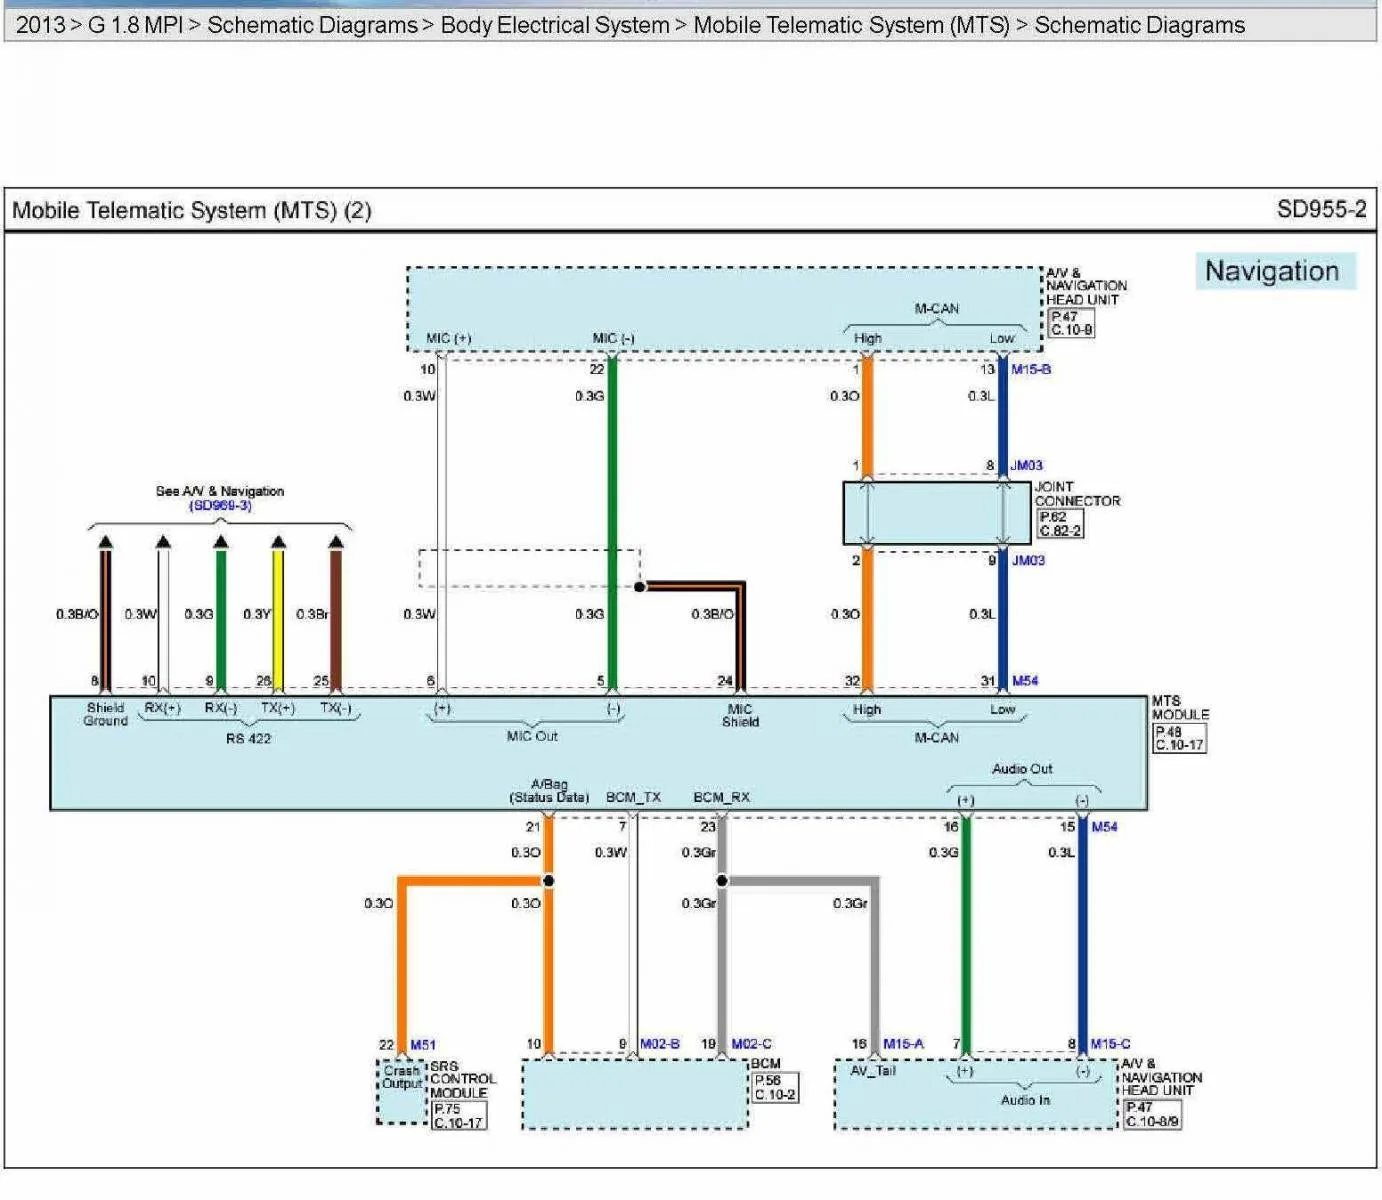Click joint connector reference 'P.82 C.82-2'
The width and height of the screenshot is (1382, 1200).
pos(1059,524)
